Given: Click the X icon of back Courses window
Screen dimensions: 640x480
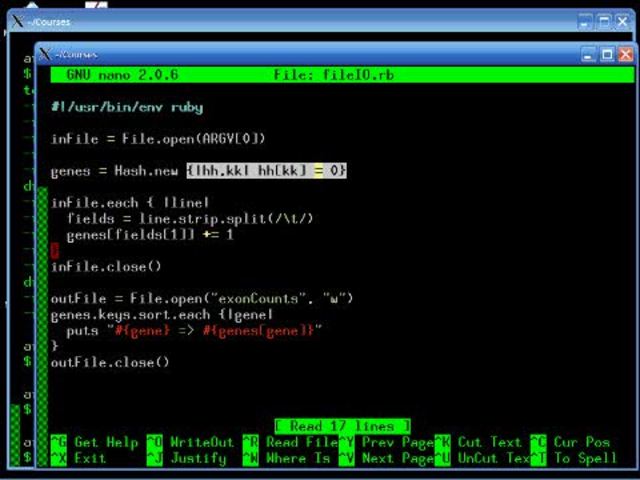Looking at the screenshot, I should [18, 21].
